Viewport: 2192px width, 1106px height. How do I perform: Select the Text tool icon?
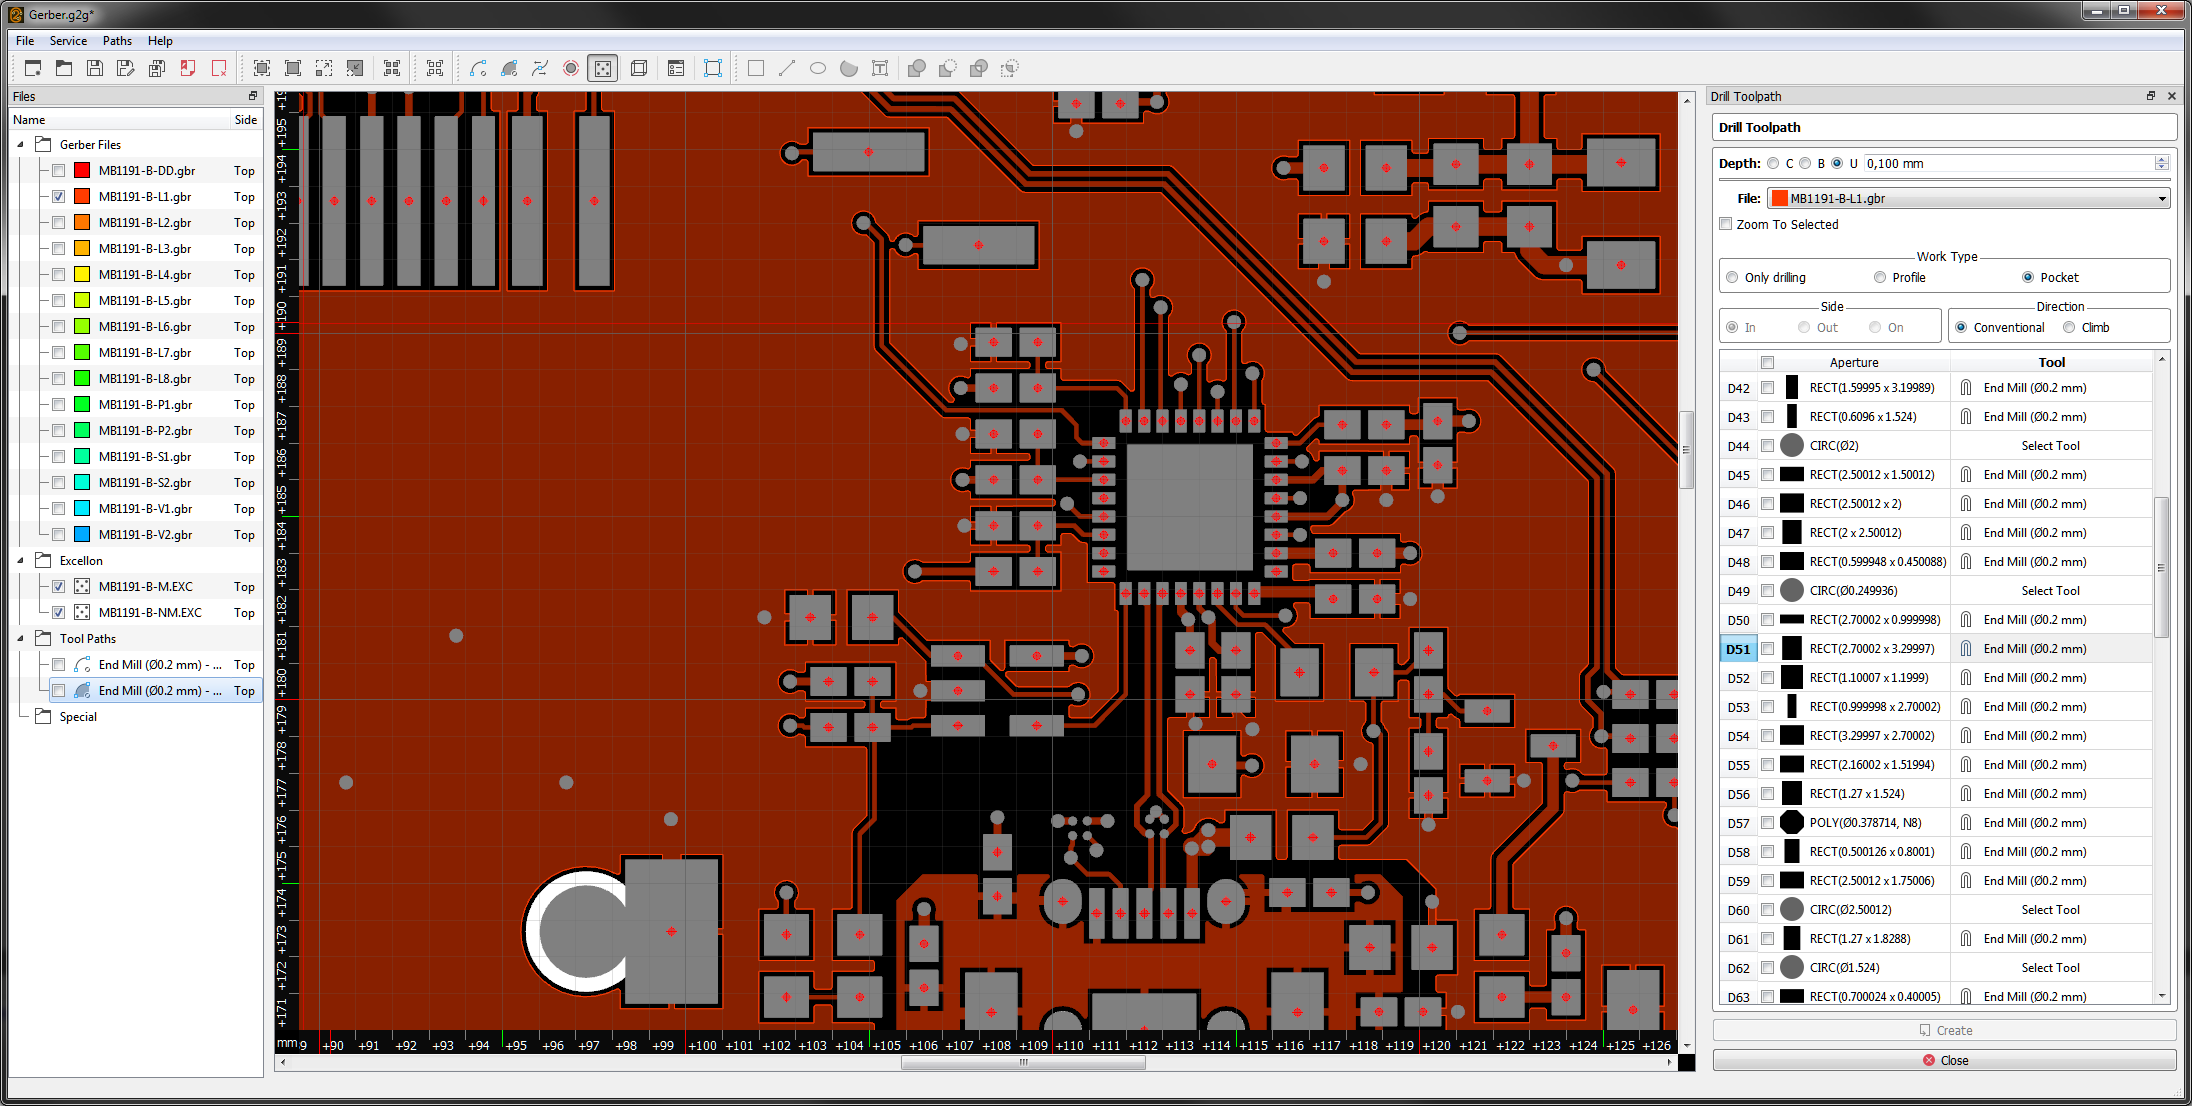coord(880,68)
